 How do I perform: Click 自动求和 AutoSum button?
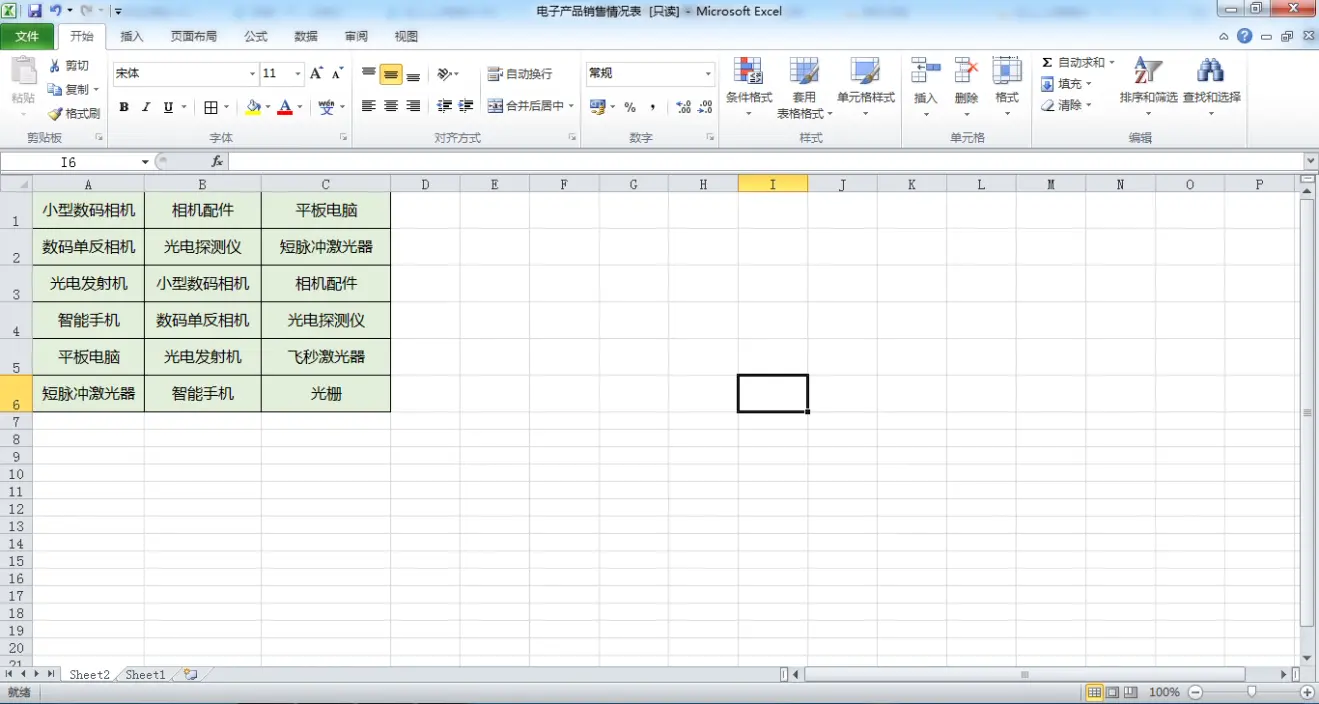[1072, 63]
